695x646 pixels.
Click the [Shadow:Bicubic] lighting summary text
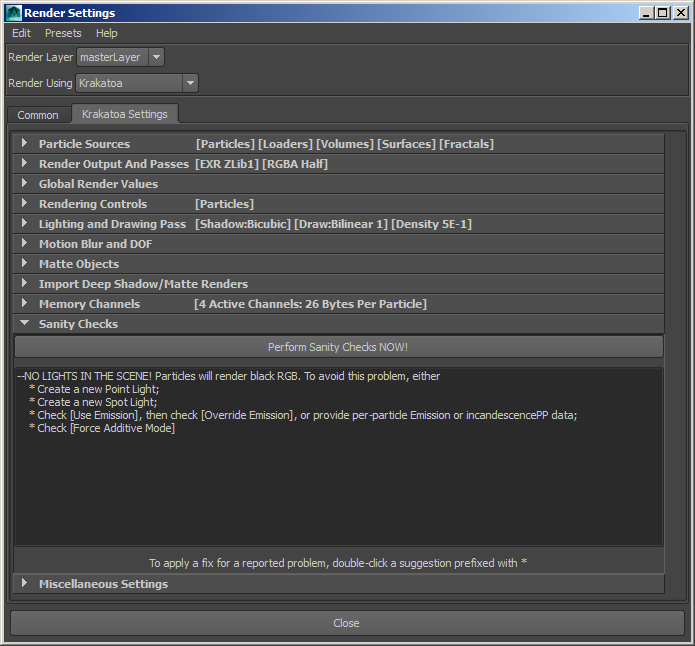click(x=243, y=224)
